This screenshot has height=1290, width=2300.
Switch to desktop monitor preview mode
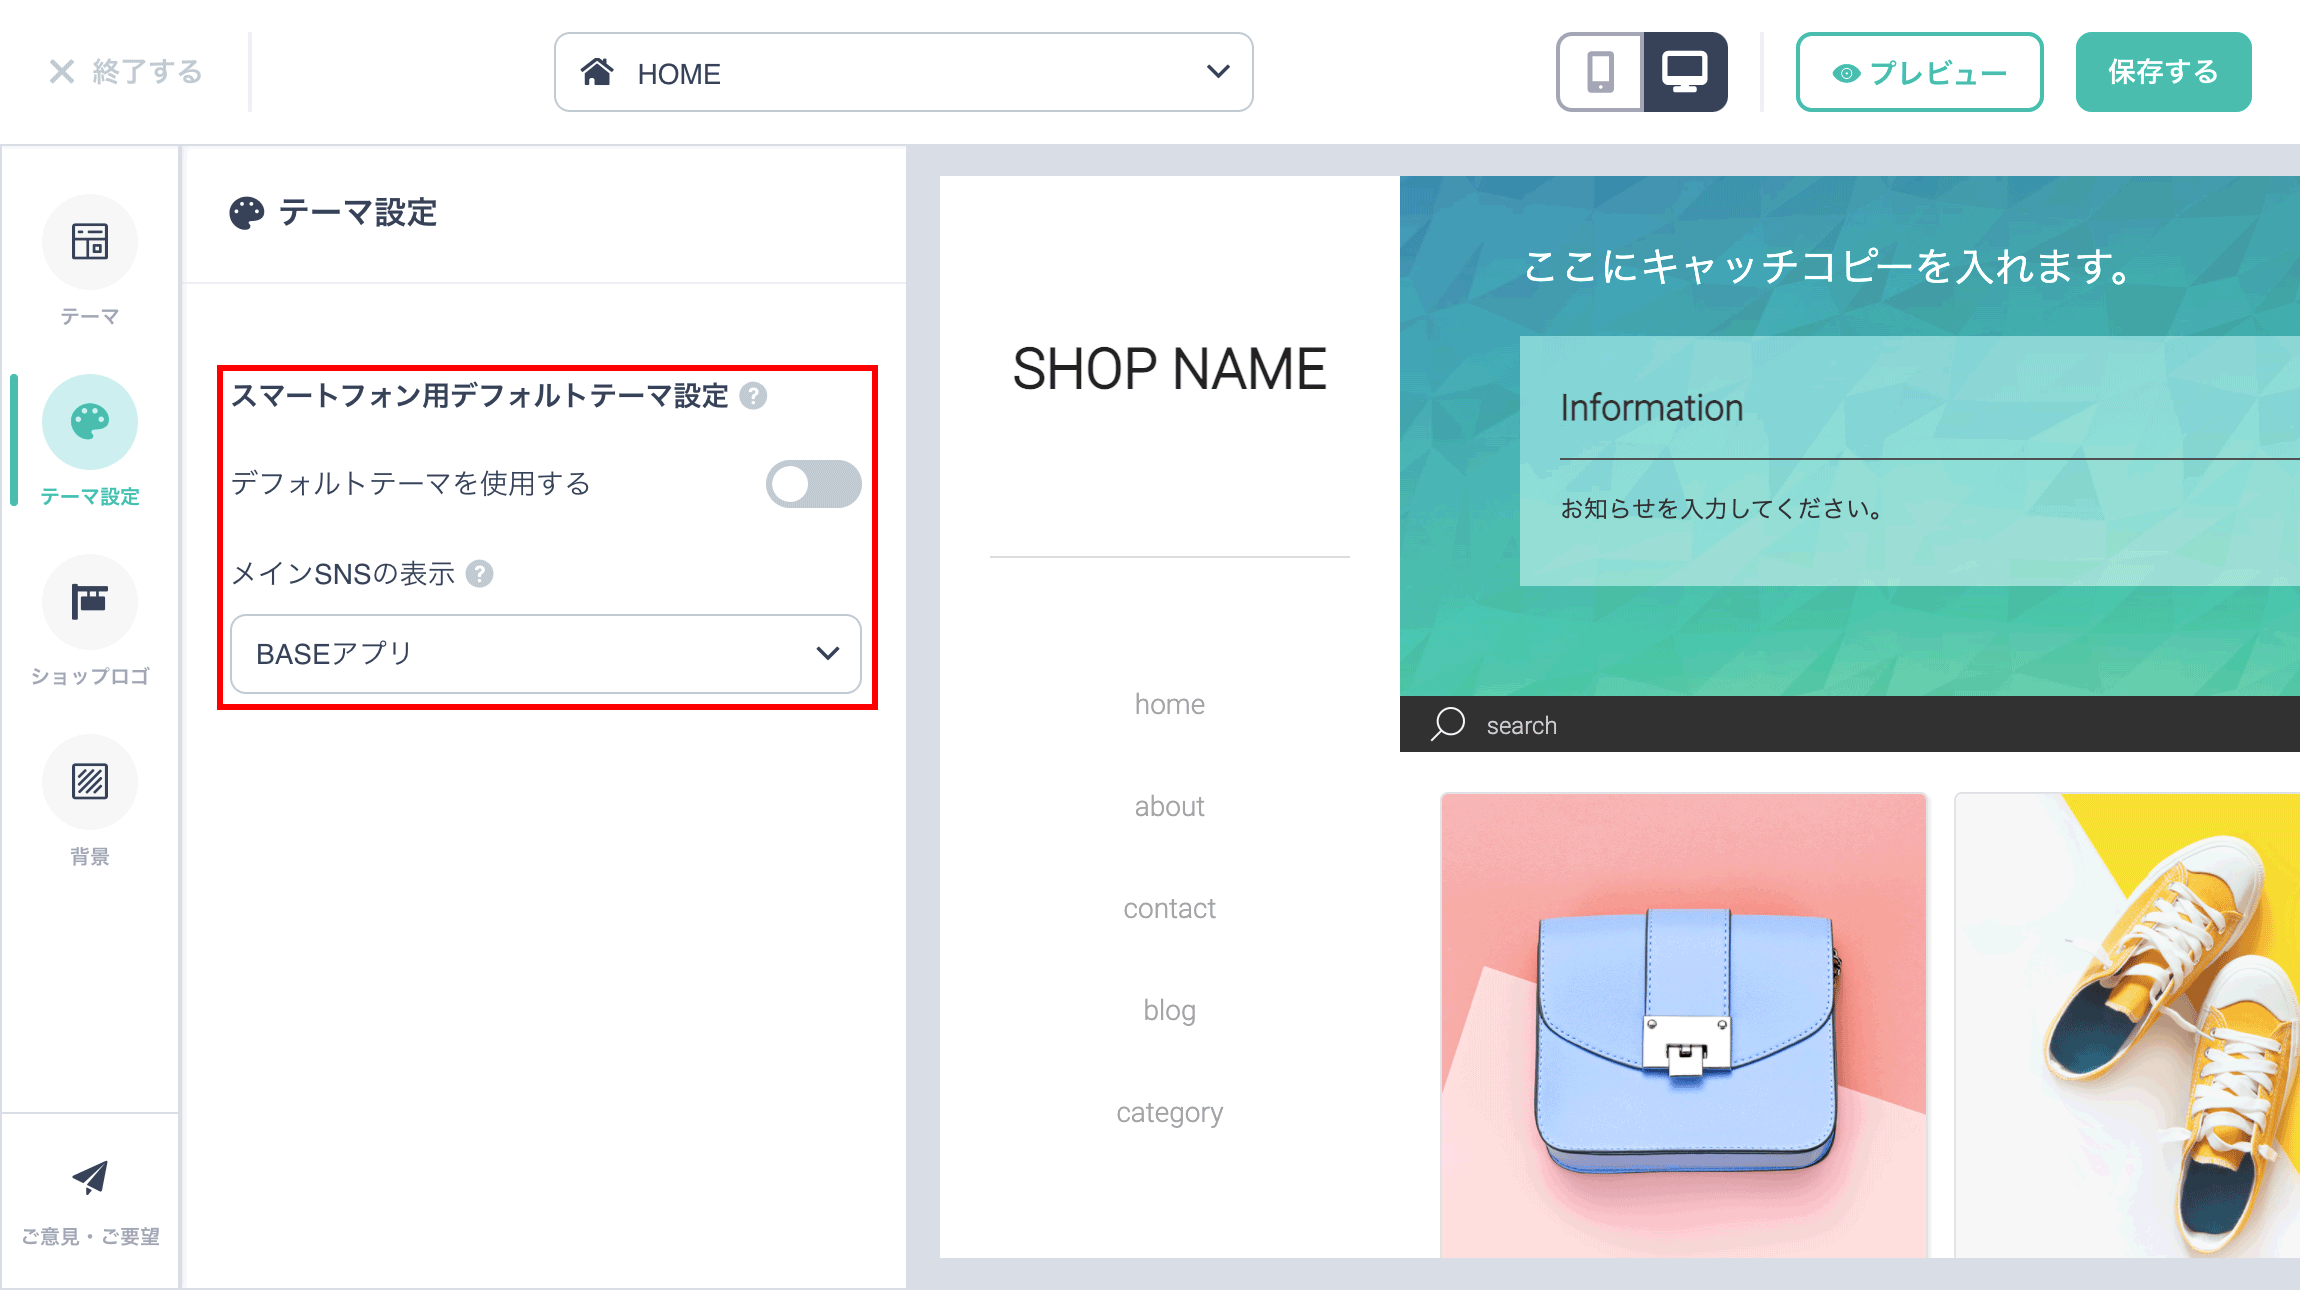[x=1685, y=72]
